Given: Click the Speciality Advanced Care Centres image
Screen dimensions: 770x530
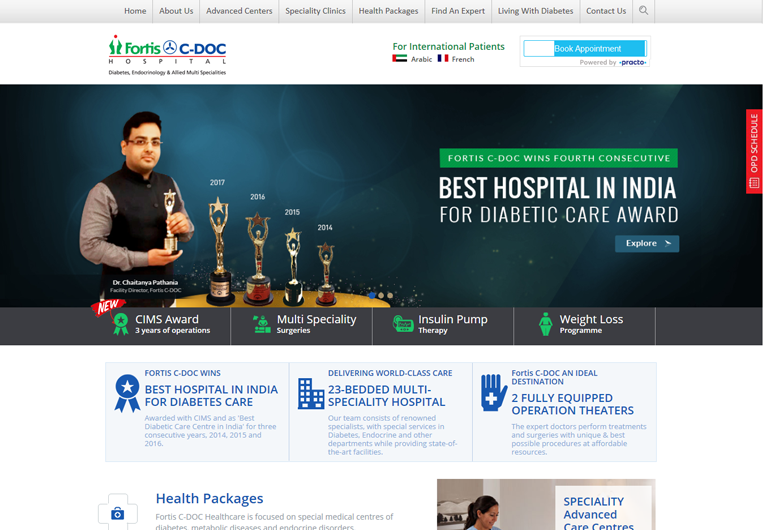Looking at the screenshot, I should click(x=546, y=505).
